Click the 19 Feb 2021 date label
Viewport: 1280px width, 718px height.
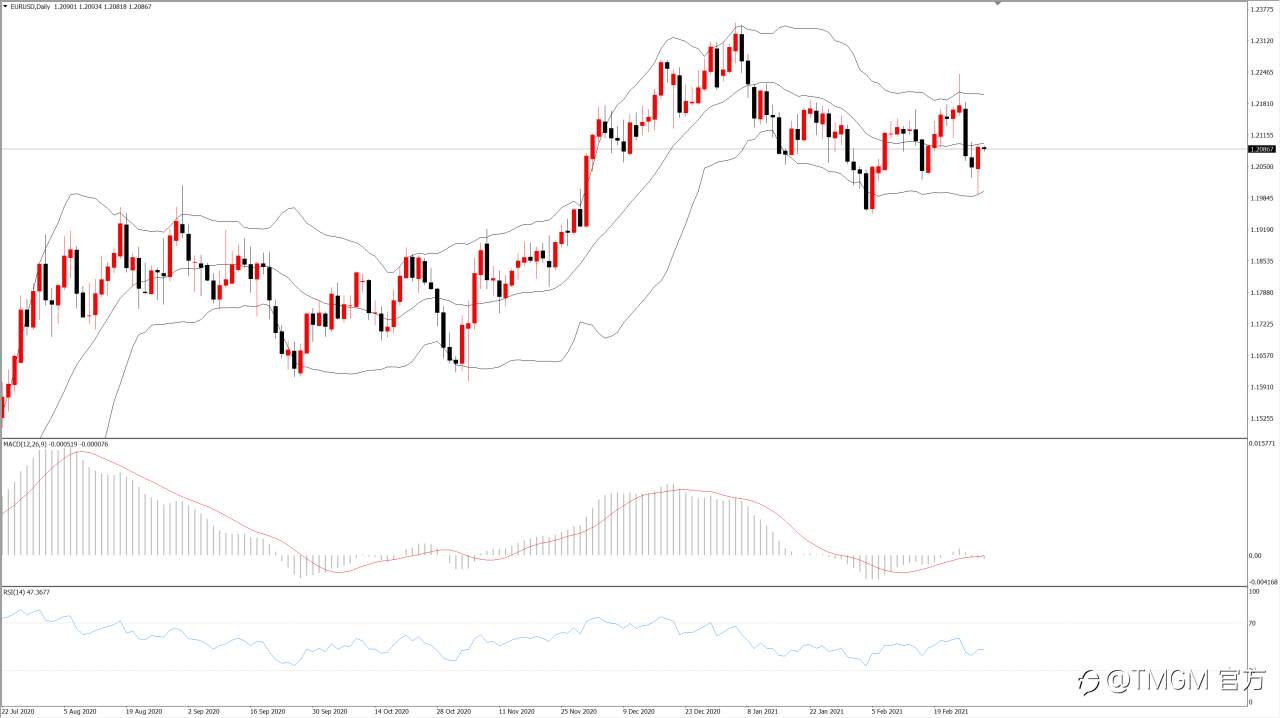tap(949, 712)
